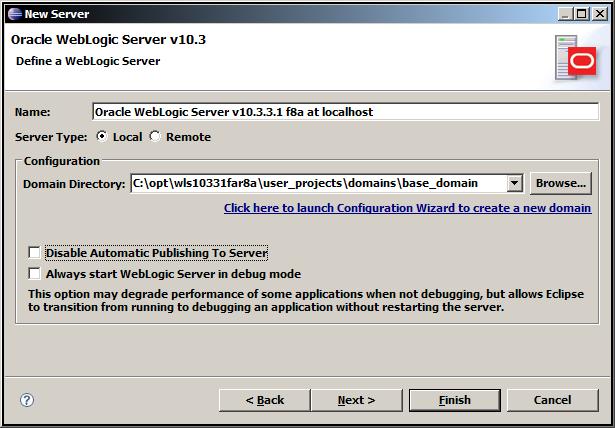Open the Configuration Wizard link for new domain
Screen dimensions: 615x428
pos(408,208)
